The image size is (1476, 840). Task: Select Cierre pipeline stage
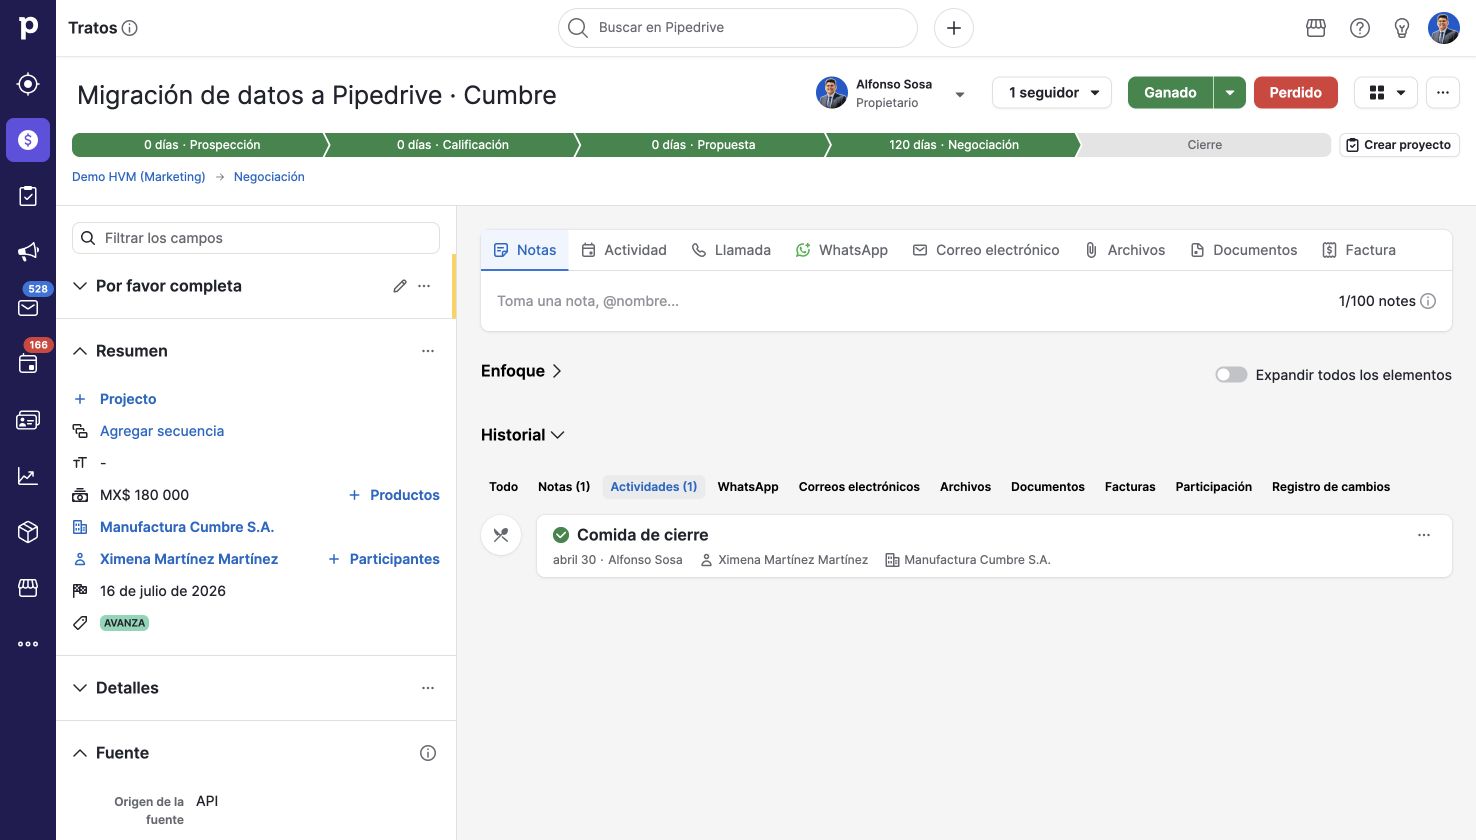tap(1205, 145)
